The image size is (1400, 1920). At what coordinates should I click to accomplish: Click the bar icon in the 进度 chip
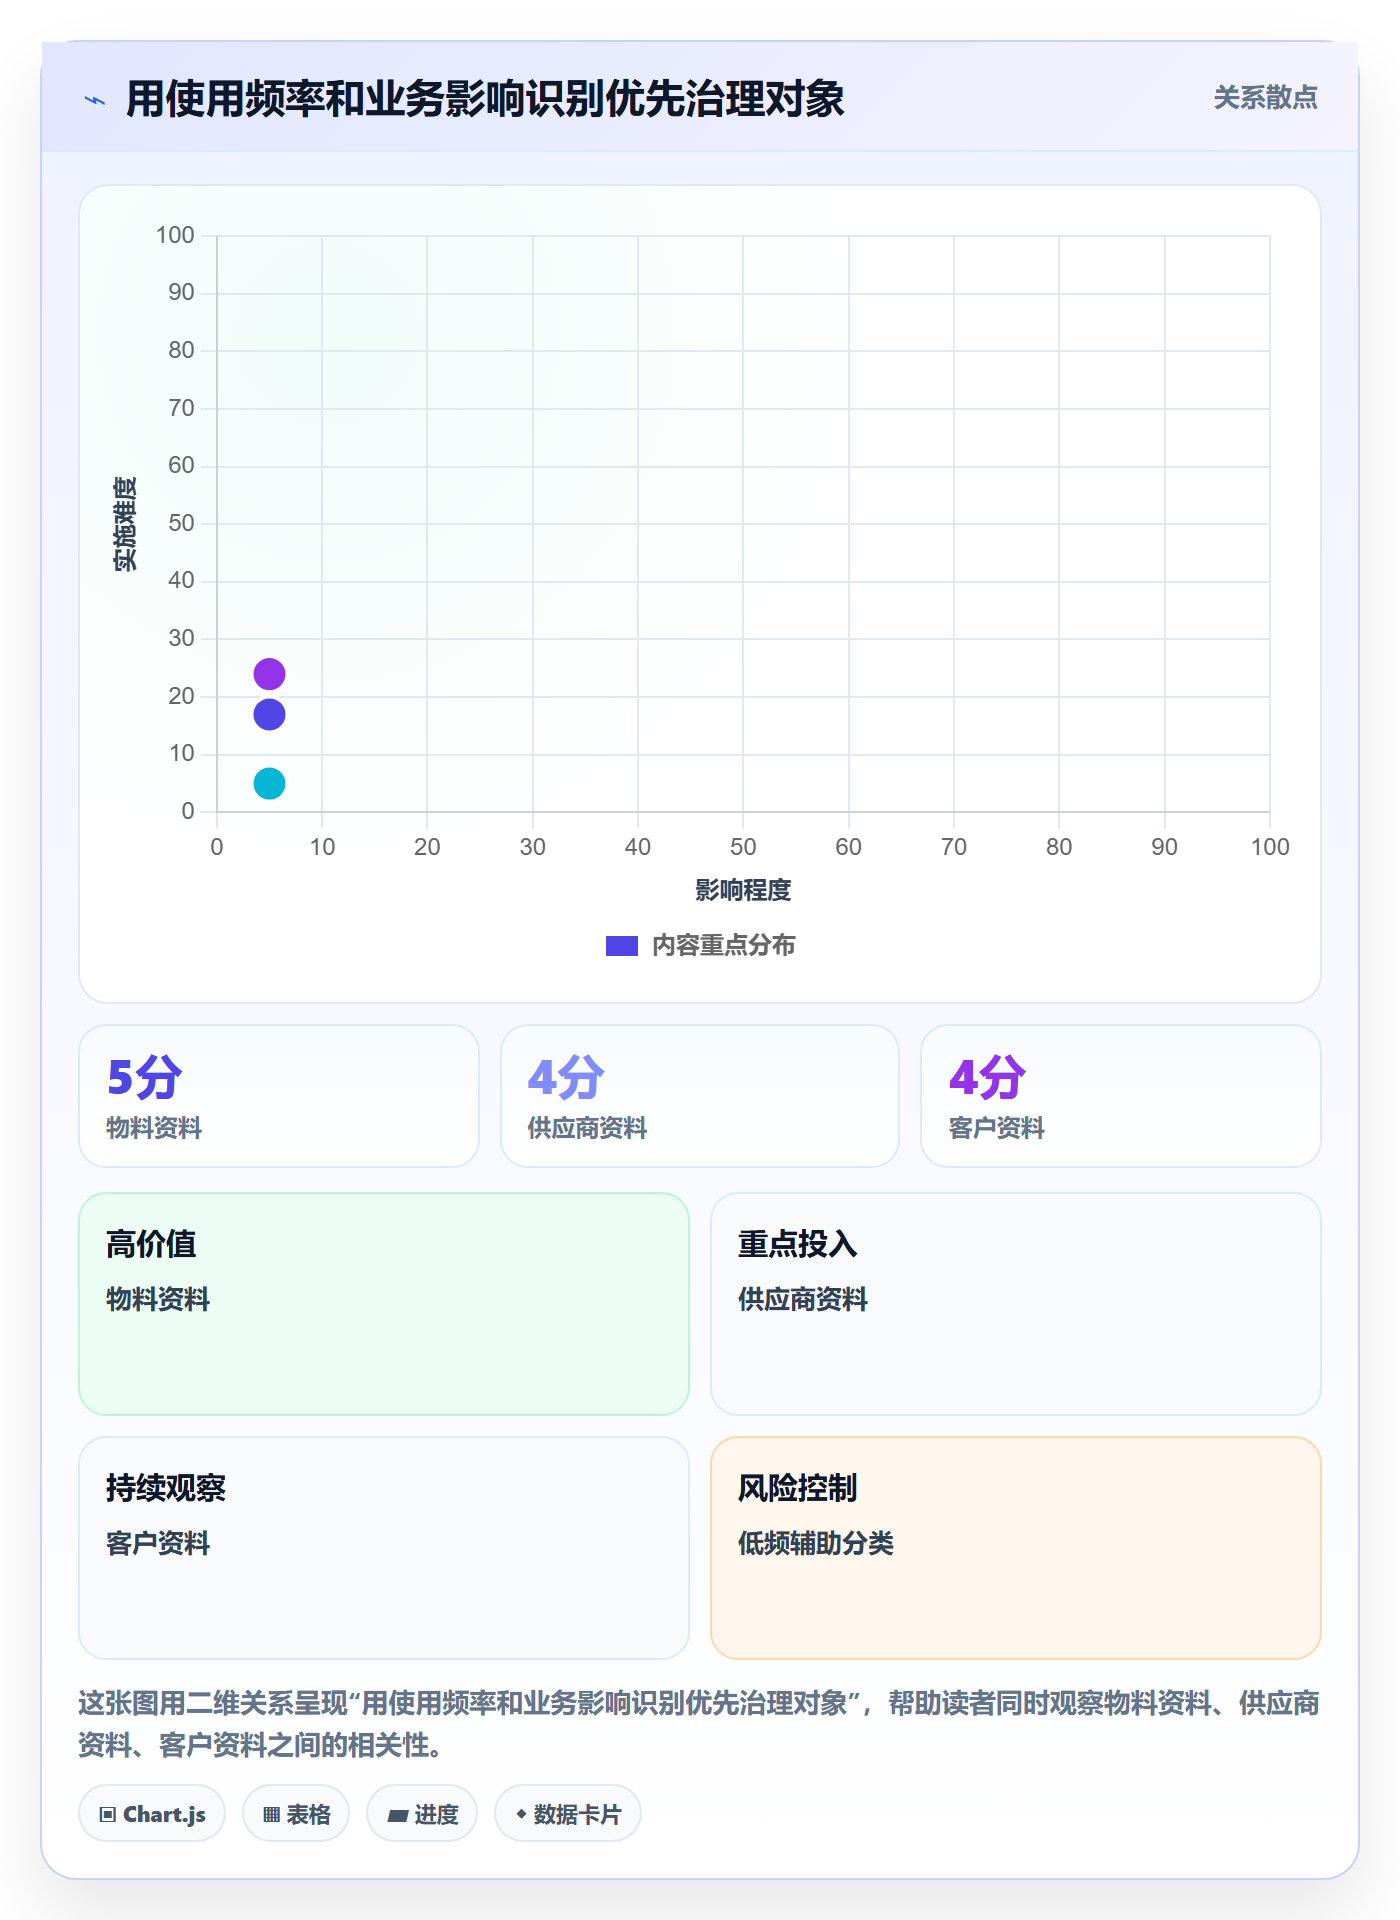[x=398, y=1816]
